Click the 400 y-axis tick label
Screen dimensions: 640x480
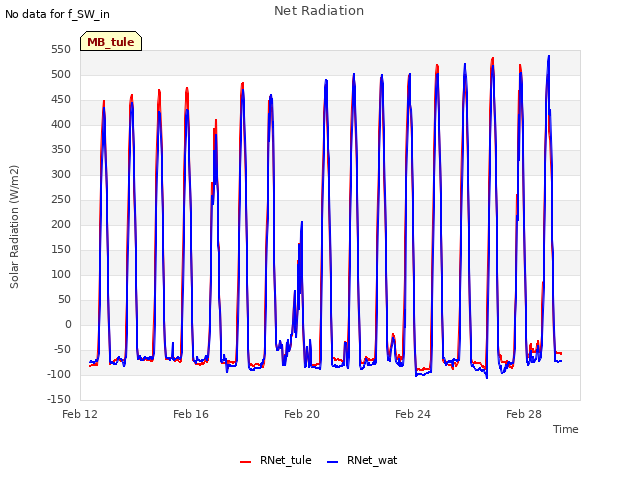pos(61,124)
